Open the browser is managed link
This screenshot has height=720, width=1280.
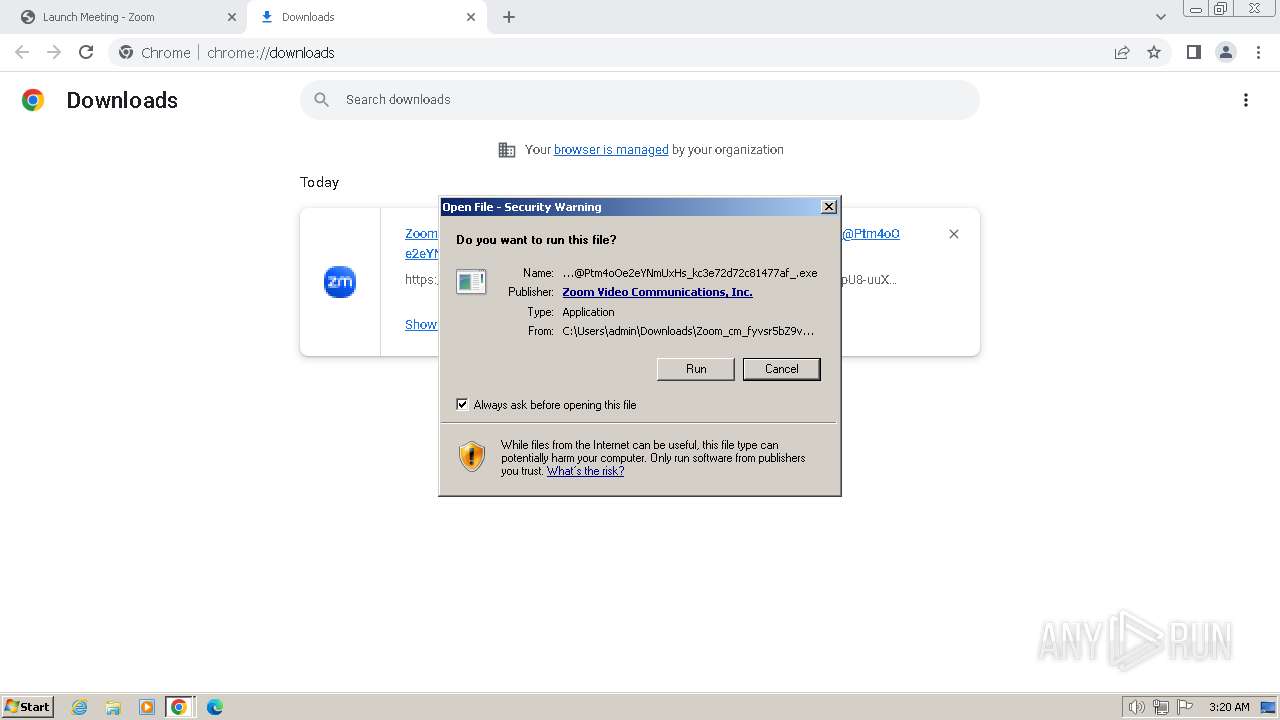pyautogui.click(x=611, y=150)
